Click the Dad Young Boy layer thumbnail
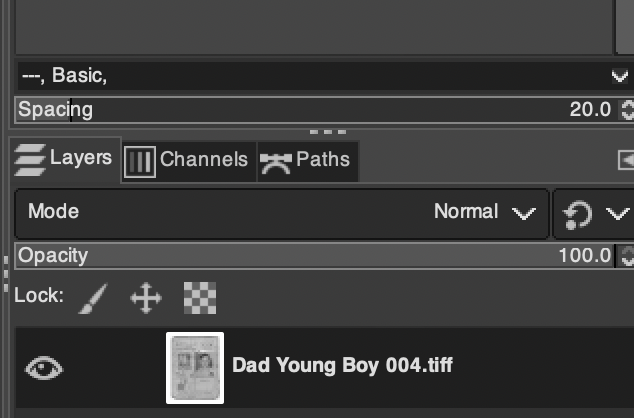 click(195, 368)
